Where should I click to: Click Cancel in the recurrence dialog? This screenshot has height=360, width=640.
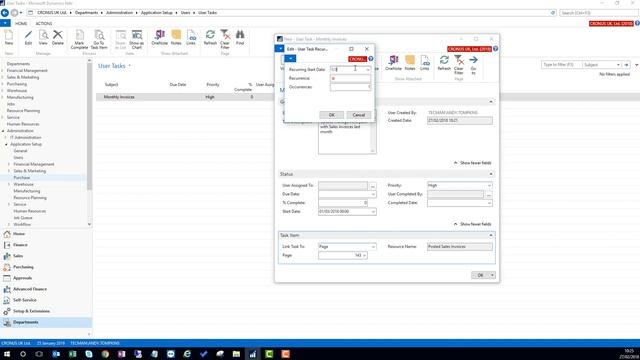pos(359,115)
